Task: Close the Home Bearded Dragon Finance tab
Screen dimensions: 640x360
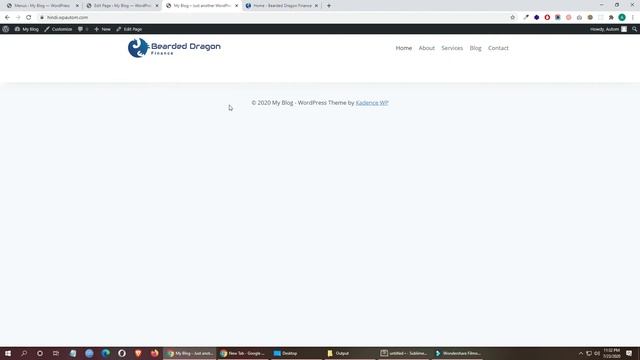Action: 316,6
